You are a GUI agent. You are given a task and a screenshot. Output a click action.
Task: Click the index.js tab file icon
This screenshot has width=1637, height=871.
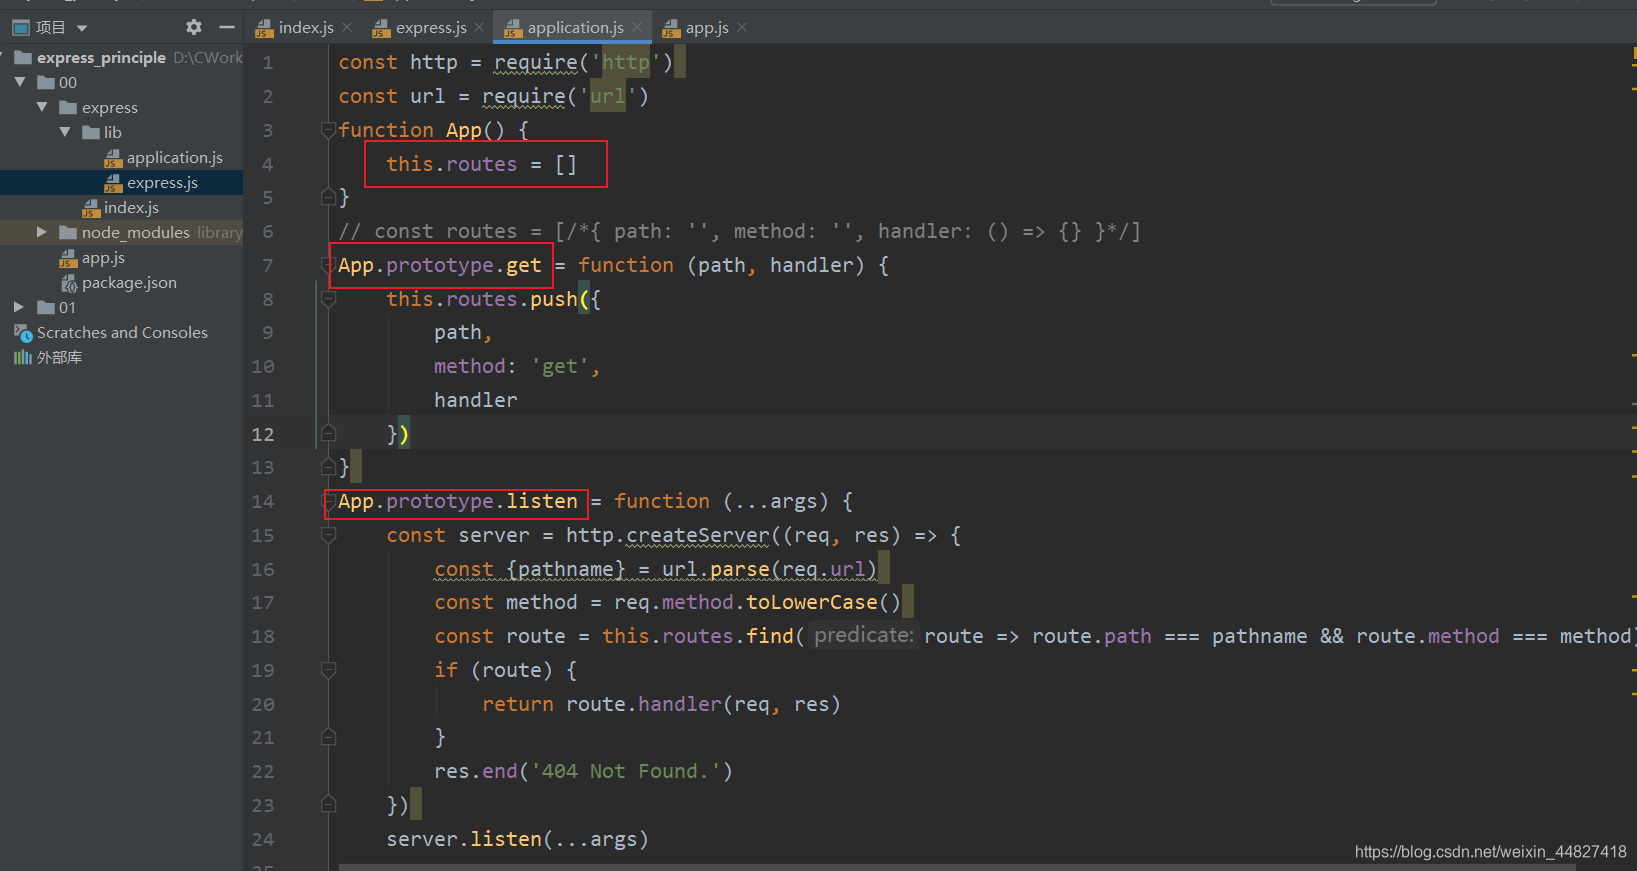point(264,28)
